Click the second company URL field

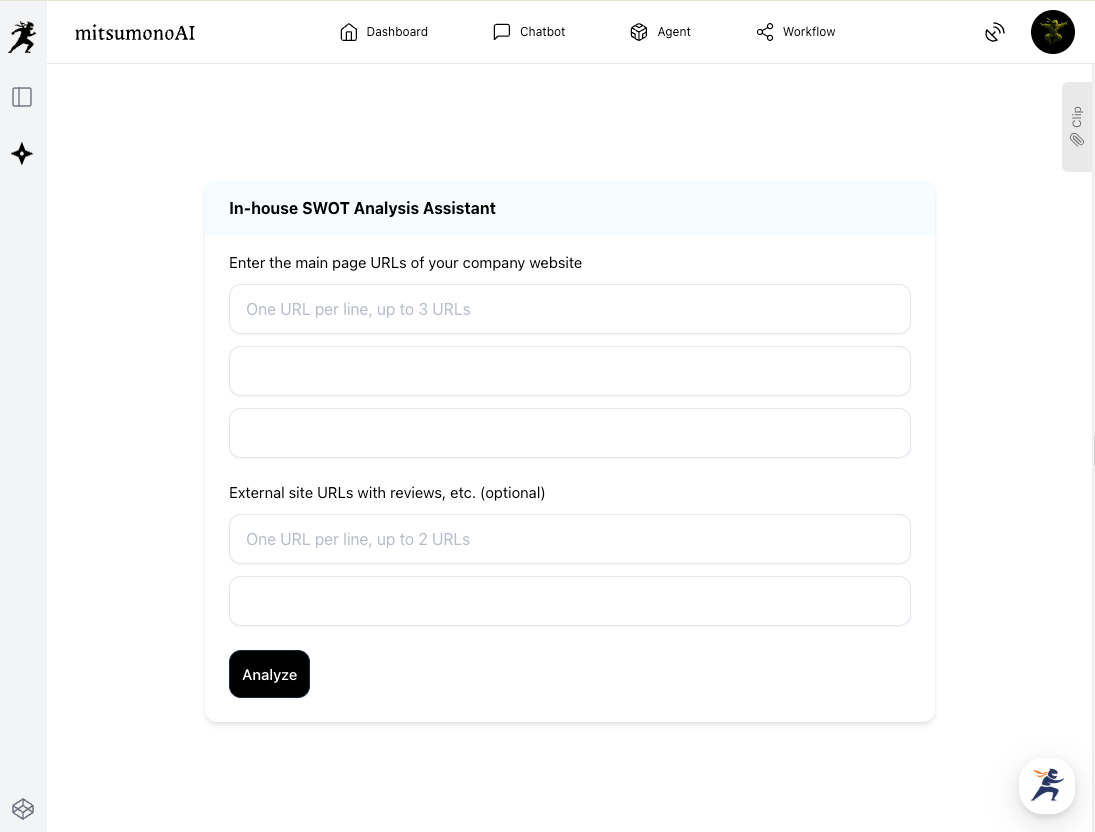(x=570, y=371)
